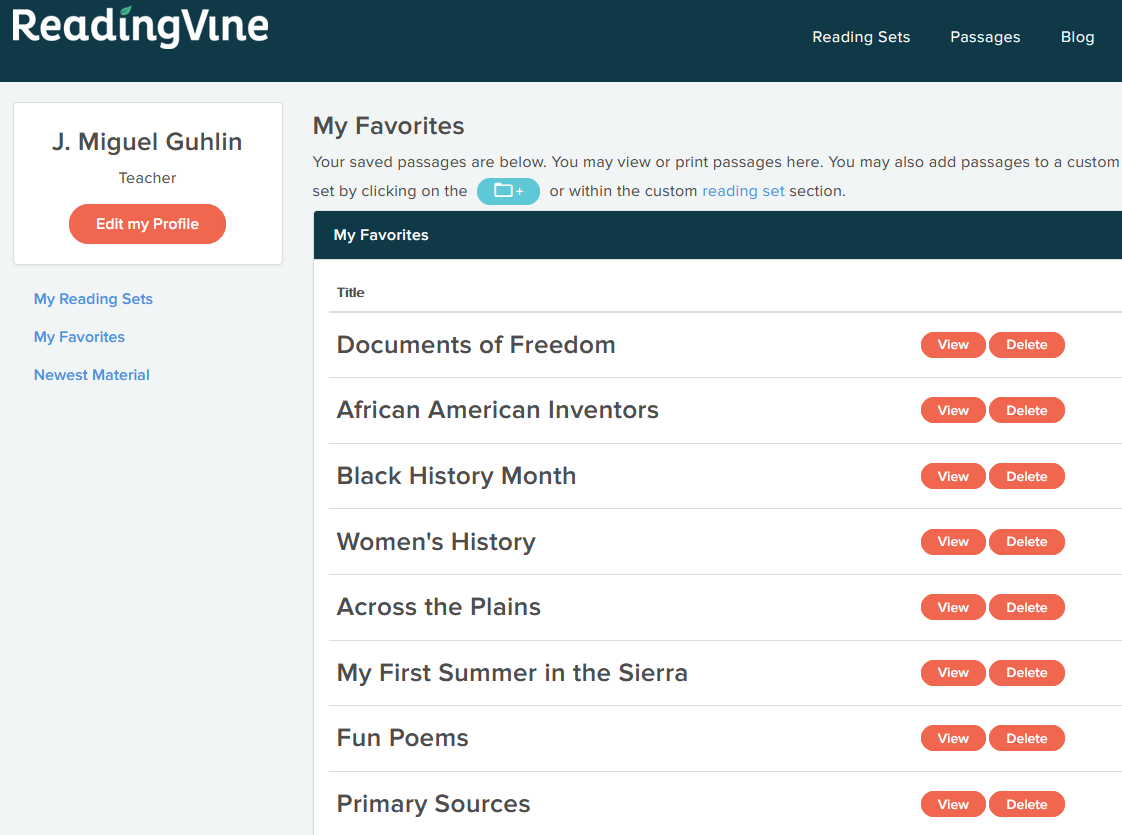Delete the Fun Poems favorite
The height and width of the screenshot is (835, 1122).
1026,739
